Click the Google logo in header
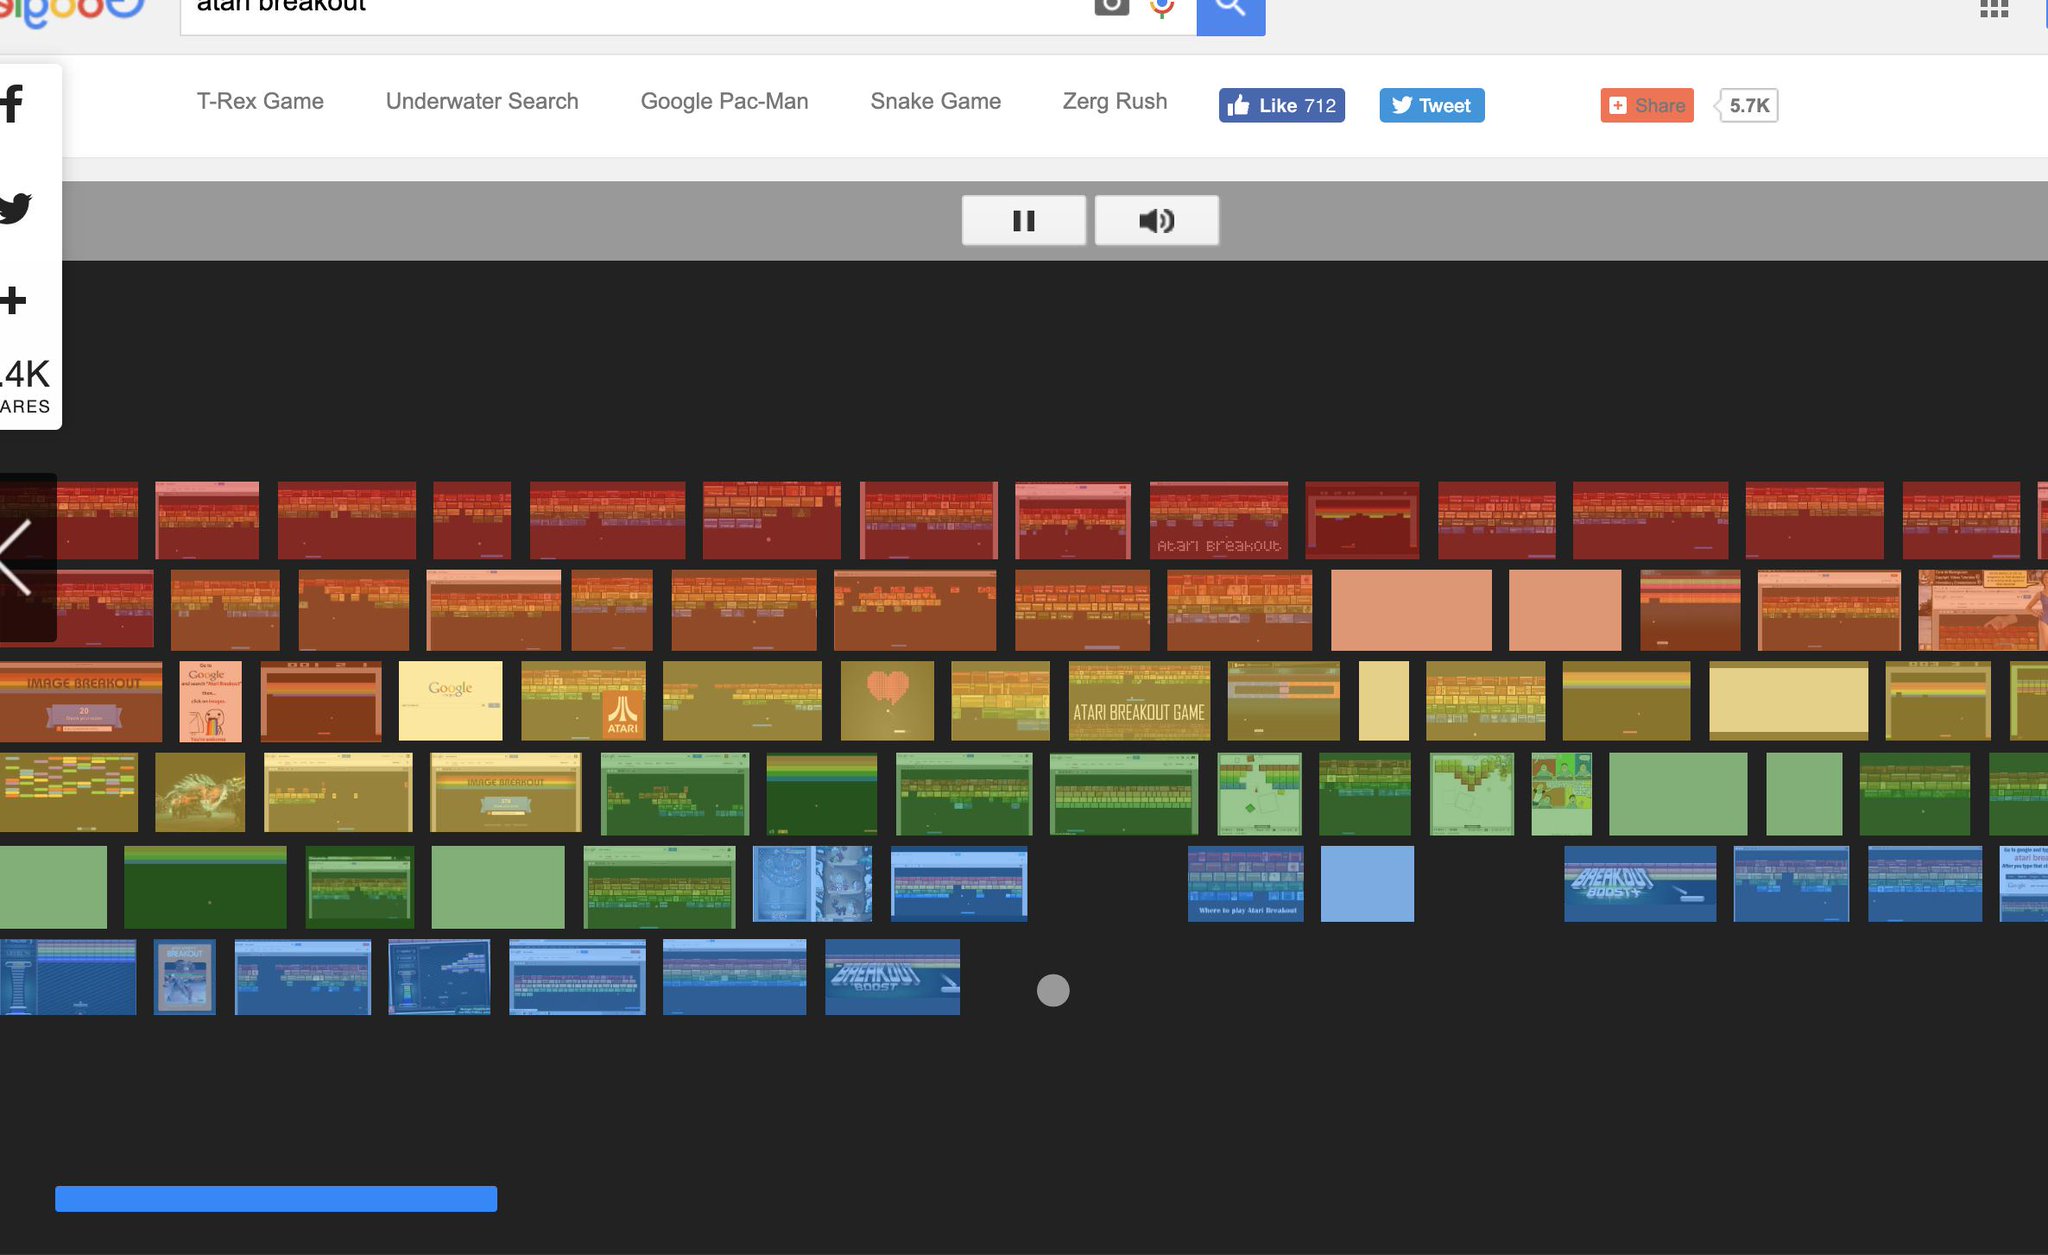This screenshot has width=2048, height=1255. tap(72, 12)
